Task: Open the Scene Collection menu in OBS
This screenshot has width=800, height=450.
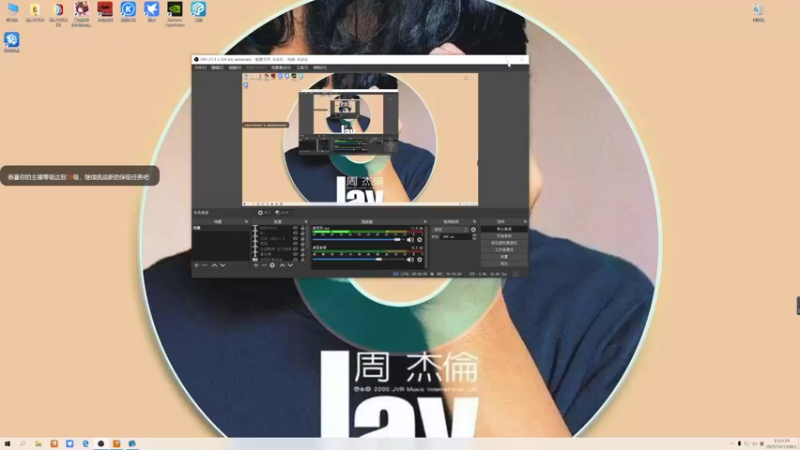Action: pos(281,67)
